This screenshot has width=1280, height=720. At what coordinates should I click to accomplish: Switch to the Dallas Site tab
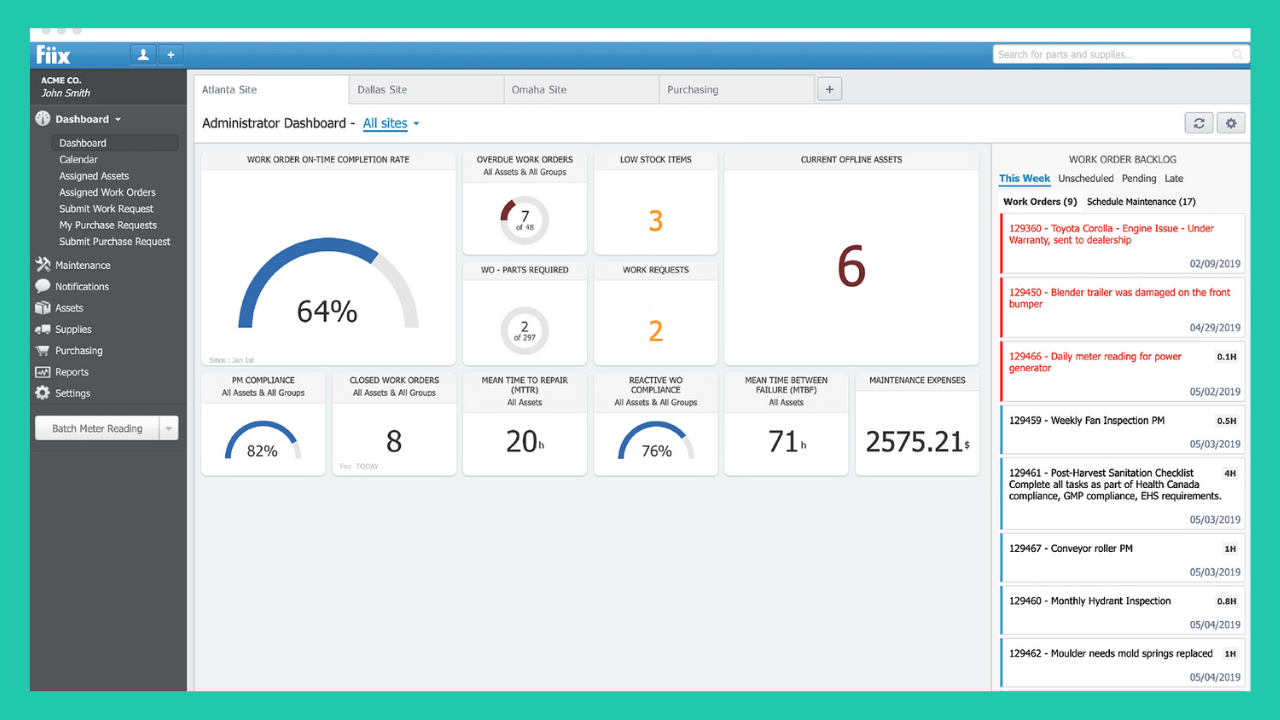click(425, 89)
